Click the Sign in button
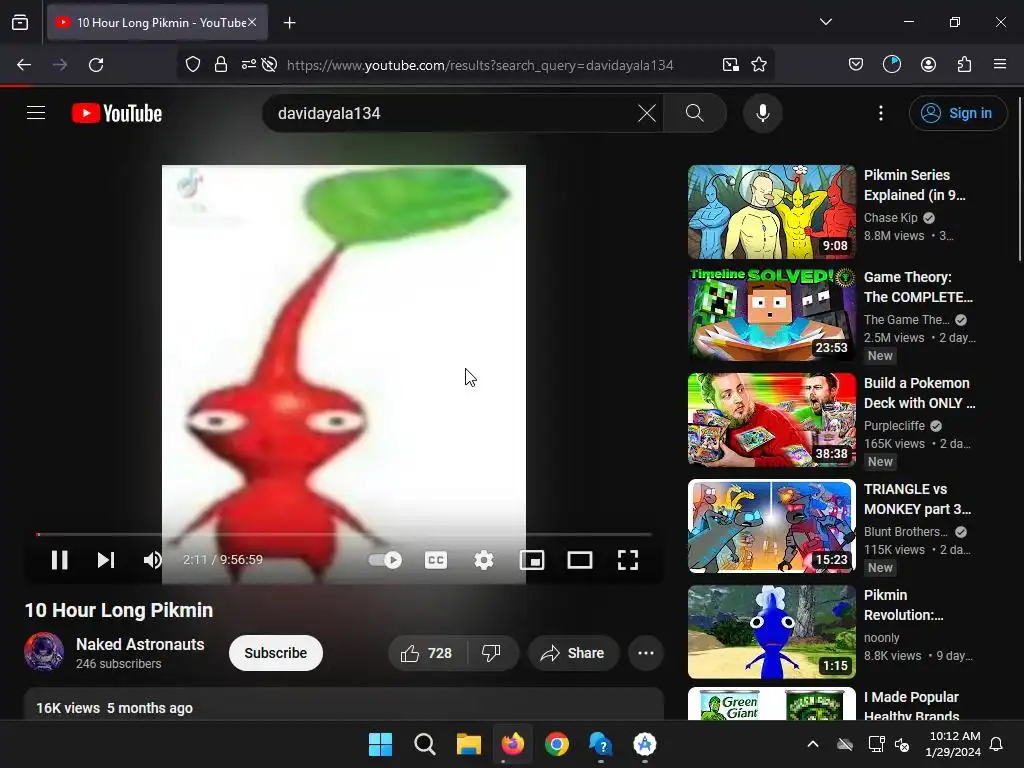 point(957,113)
